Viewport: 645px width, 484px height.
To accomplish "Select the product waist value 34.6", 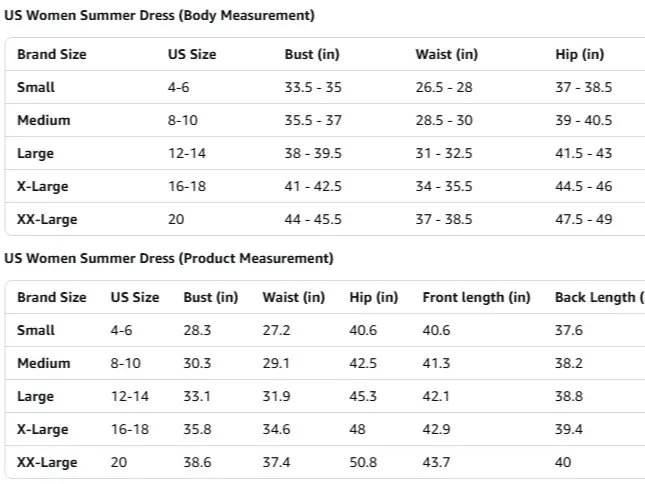I will 276,429.
